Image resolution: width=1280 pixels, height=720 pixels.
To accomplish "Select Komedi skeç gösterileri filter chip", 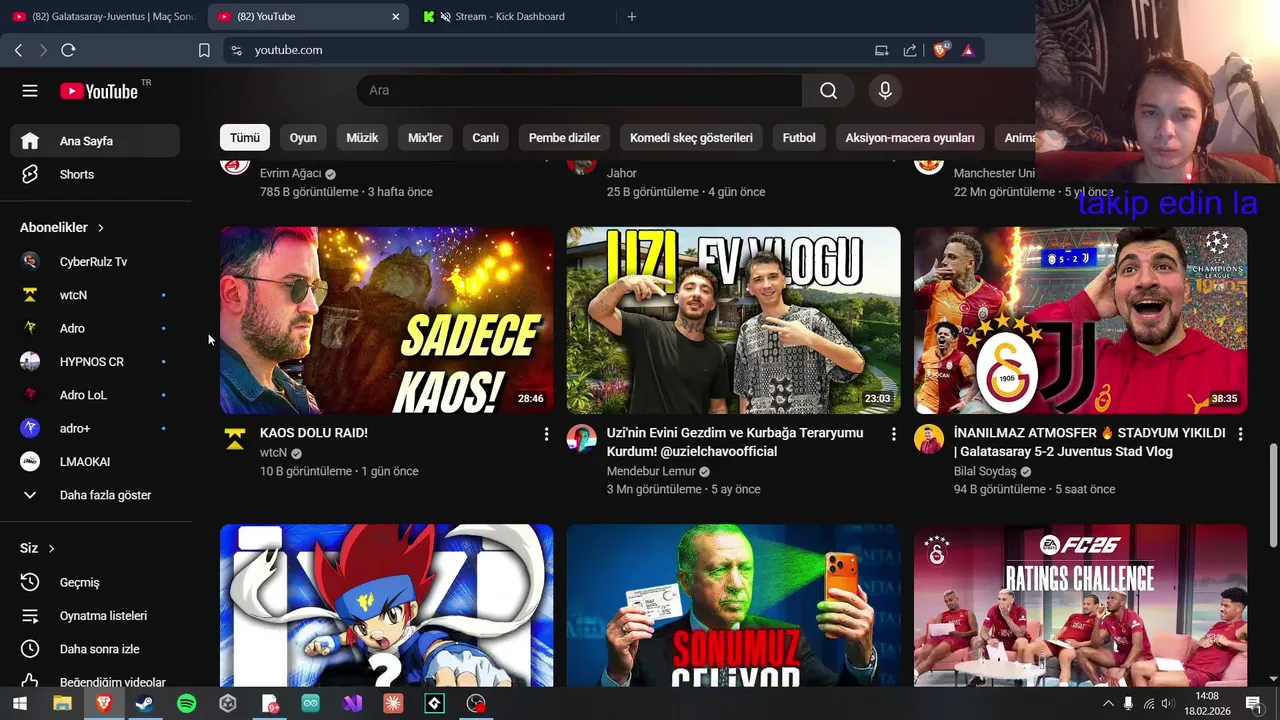I will point(691,138).
